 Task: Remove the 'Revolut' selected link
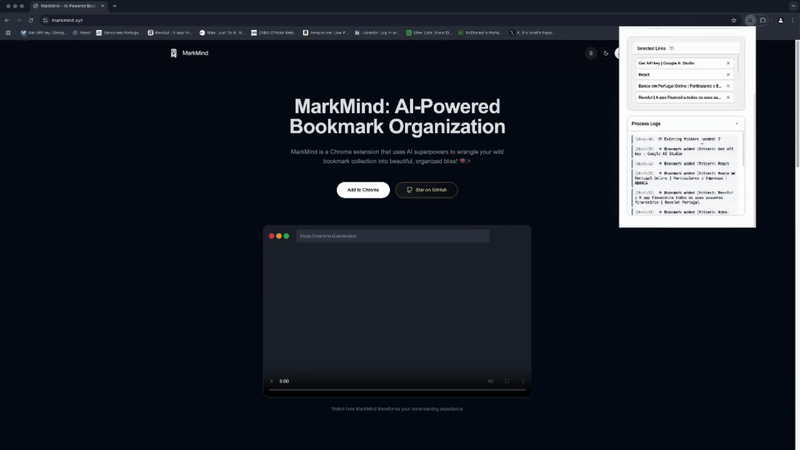(728, 97)
